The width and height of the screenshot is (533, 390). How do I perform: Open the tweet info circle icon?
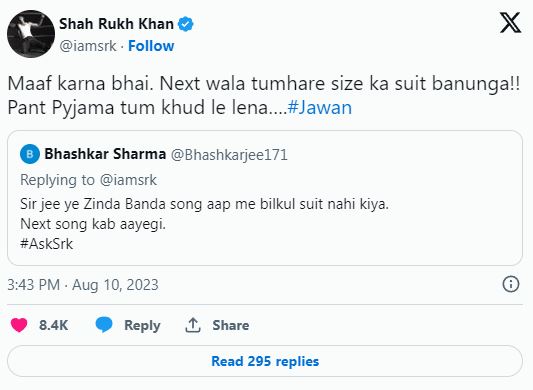click(x=511, y=284)
